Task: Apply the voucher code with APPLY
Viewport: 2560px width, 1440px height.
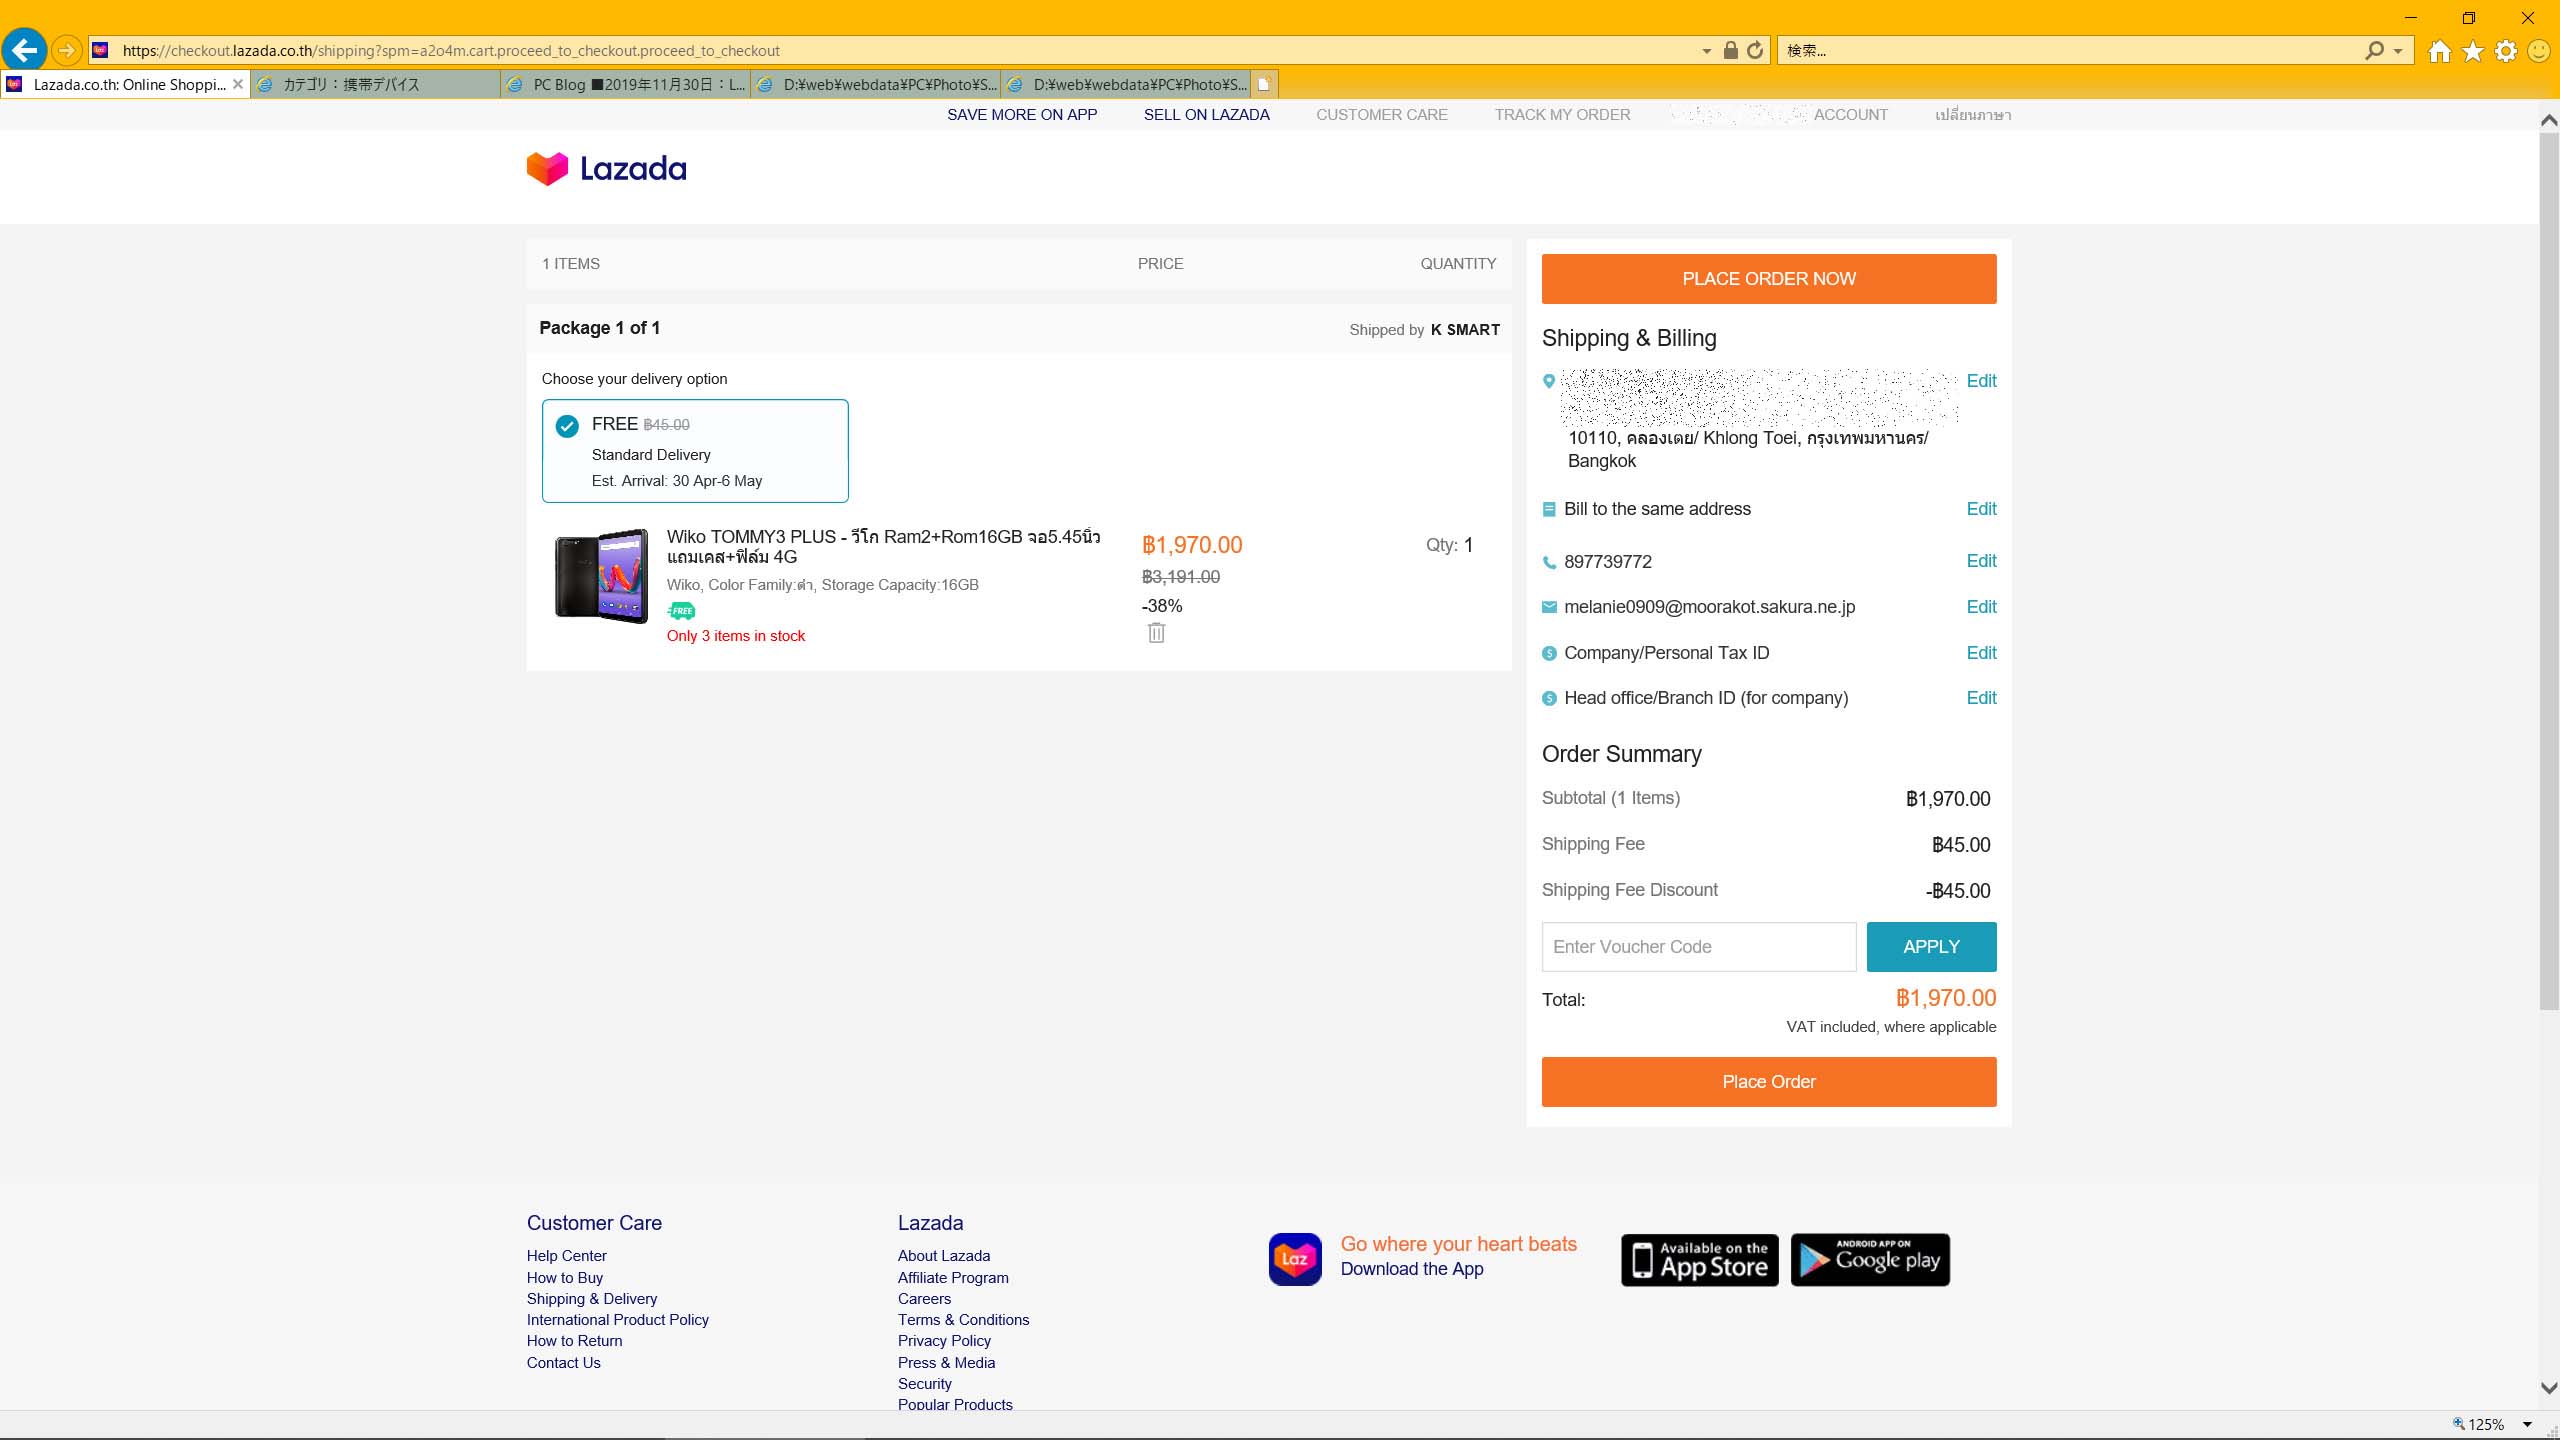Action: pos(1931,947)
